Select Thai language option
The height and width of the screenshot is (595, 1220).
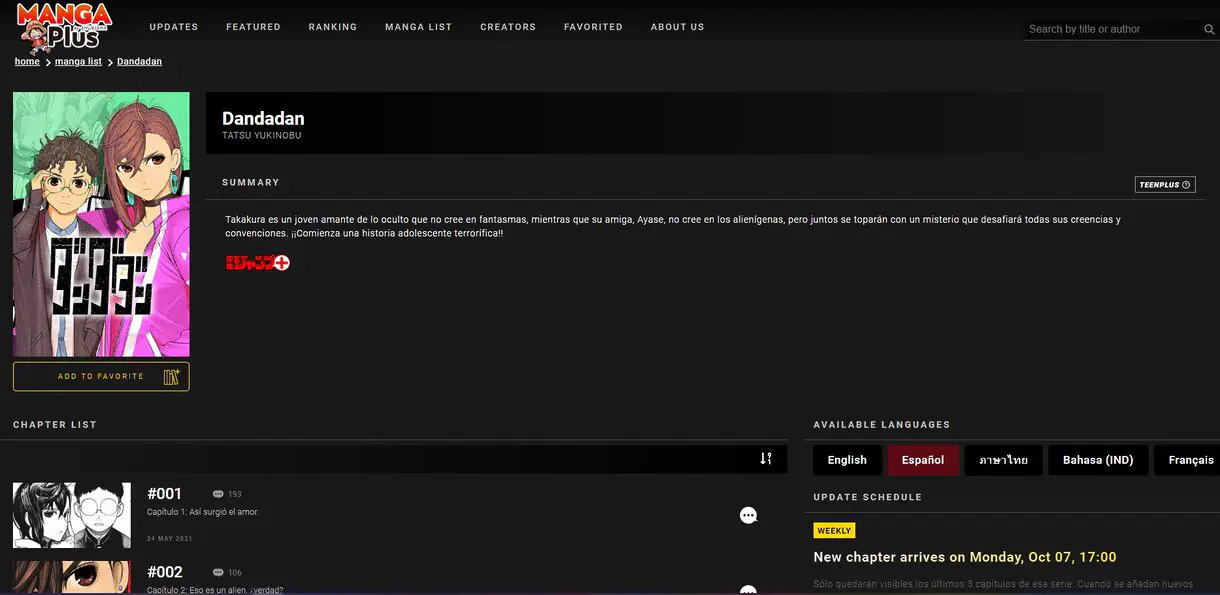coord(1004,460)
